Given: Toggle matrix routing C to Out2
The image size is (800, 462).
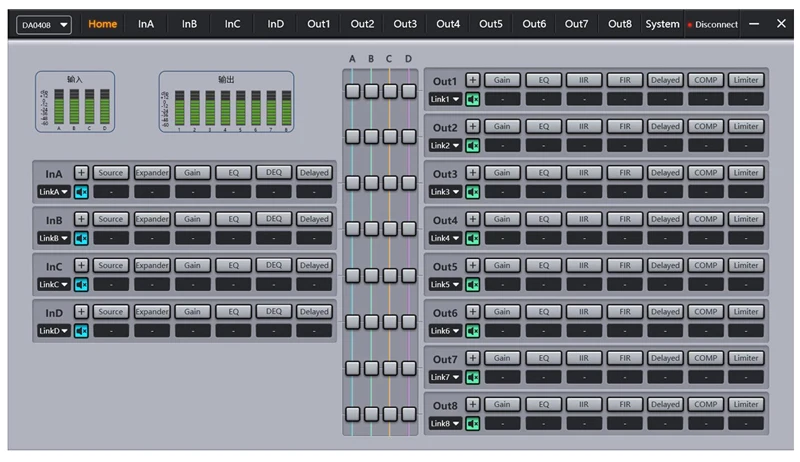Looking at the screenshot, I should [x=390, y=136].
